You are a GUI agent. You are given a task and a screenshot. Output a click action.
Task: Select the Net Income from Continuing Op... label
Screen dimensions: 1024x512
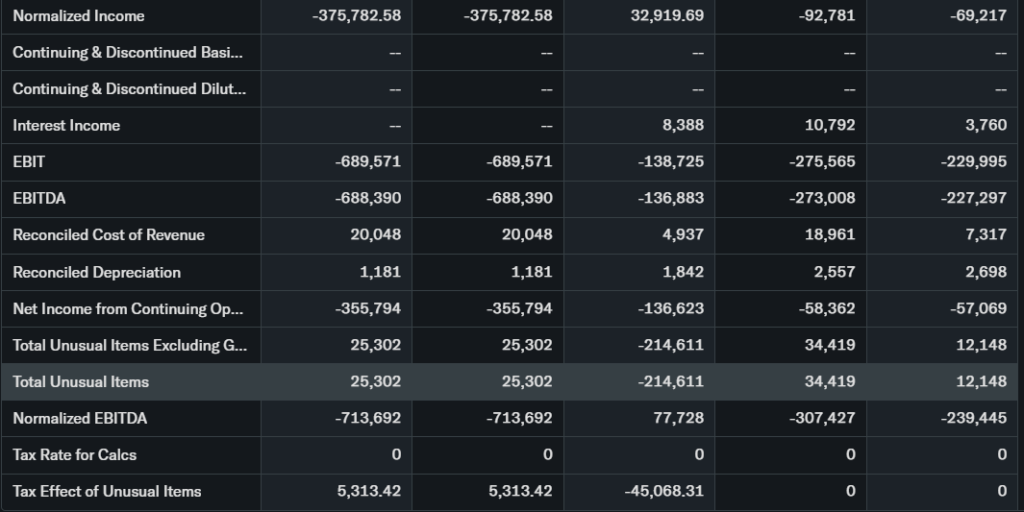click(128, 308)
